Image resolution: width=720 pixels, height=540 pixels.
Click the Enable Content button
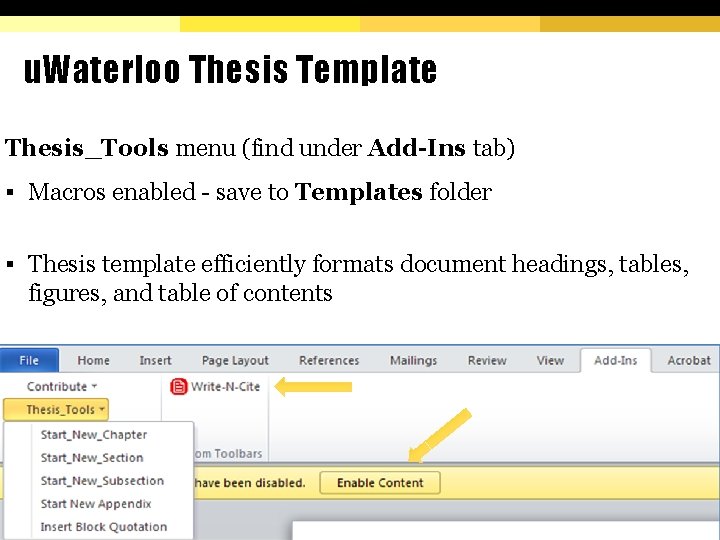tap(380, 483)
